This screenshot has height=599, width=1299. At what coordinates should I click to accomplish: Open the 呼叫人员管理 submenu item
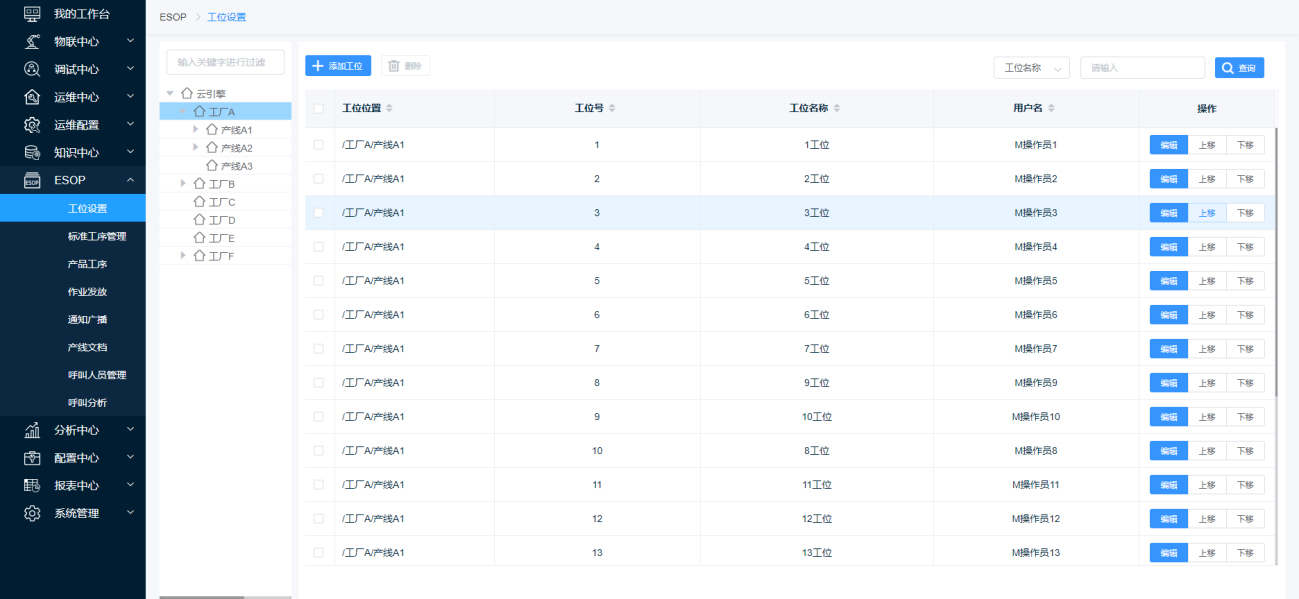73,375
